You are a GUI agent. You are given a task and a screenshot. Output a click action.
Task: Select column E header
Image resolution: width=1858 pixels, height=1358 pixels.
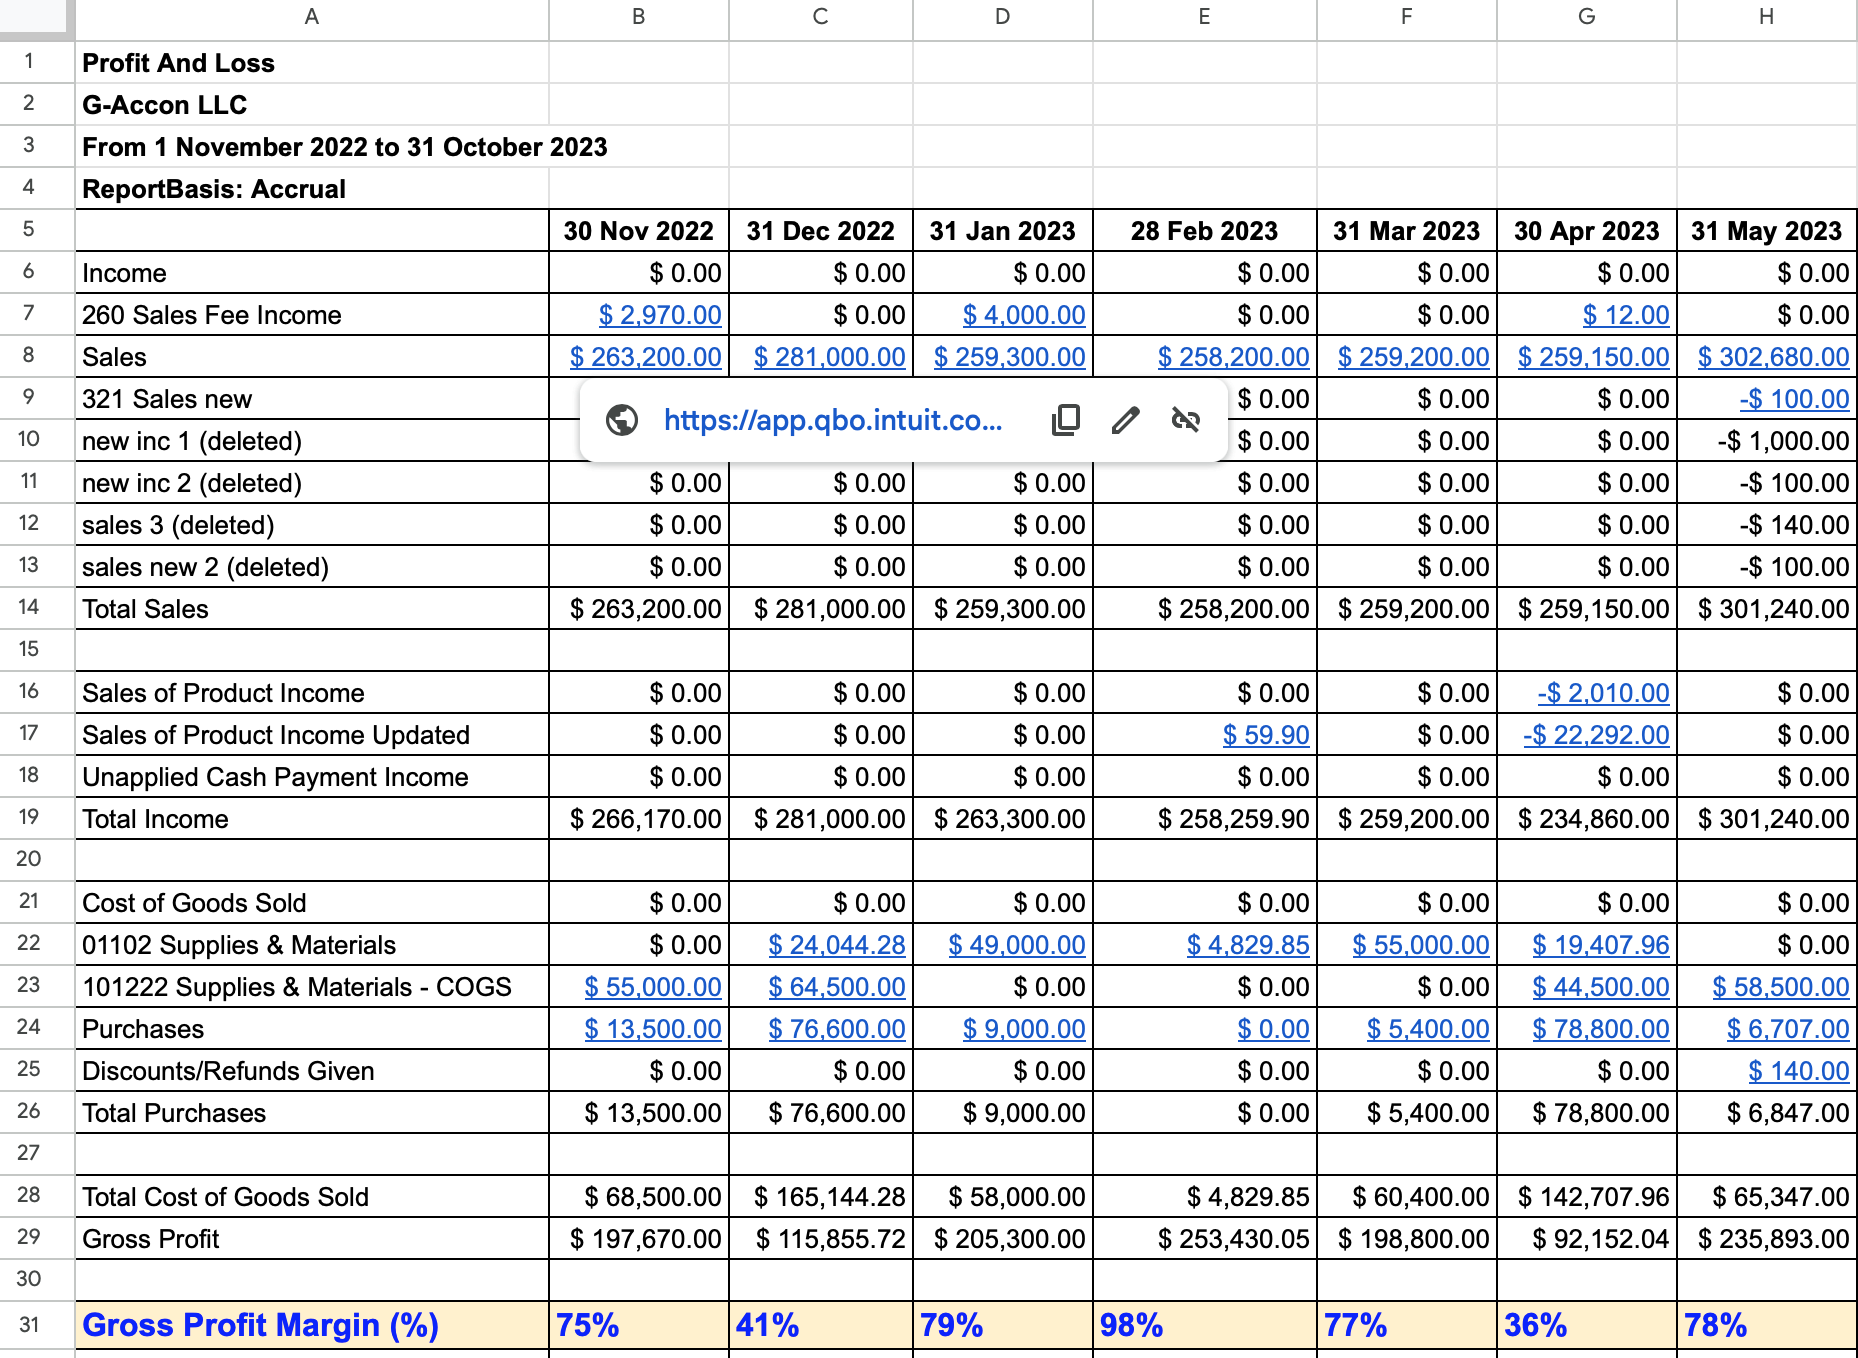click(1204, 17)
